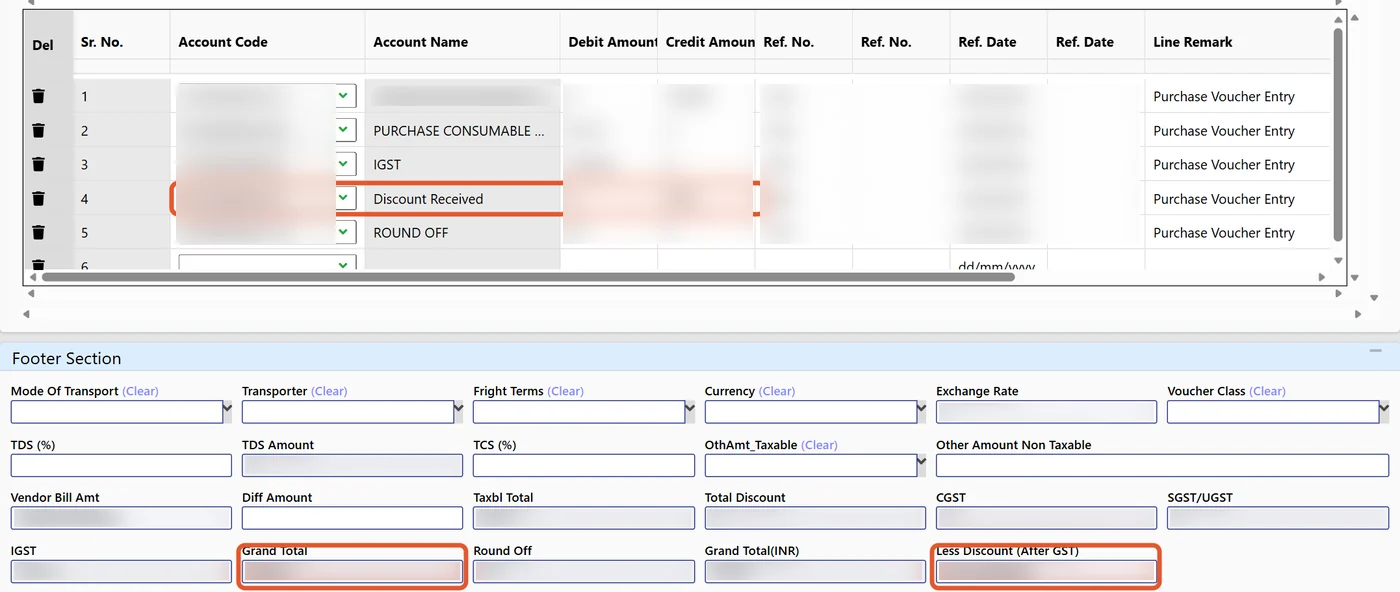1400x592 pixels.
Task: Open Account Code dropdown in row 1
Action: click(344, 96)
